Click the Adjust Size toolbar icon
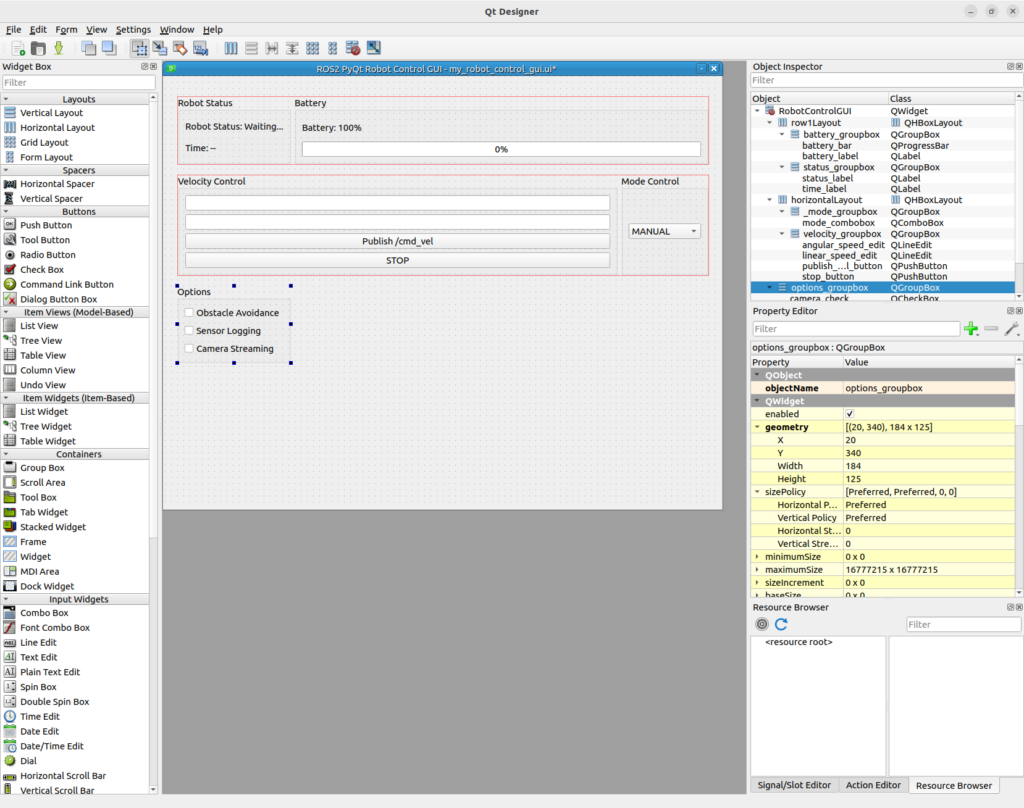Image resolution: width=1024 pixels, height=808 pixels. 374,48
